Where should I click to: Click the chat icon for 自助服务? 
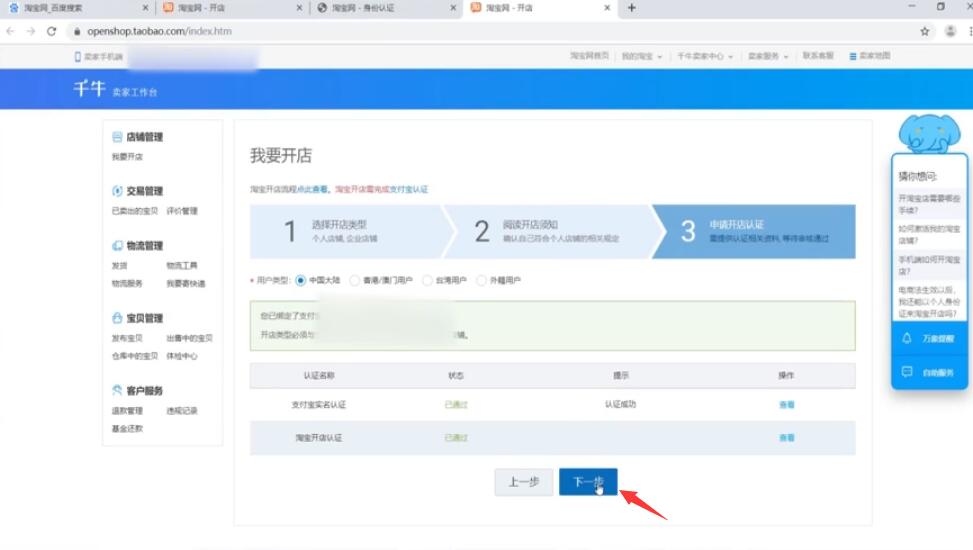pos(907,372)
